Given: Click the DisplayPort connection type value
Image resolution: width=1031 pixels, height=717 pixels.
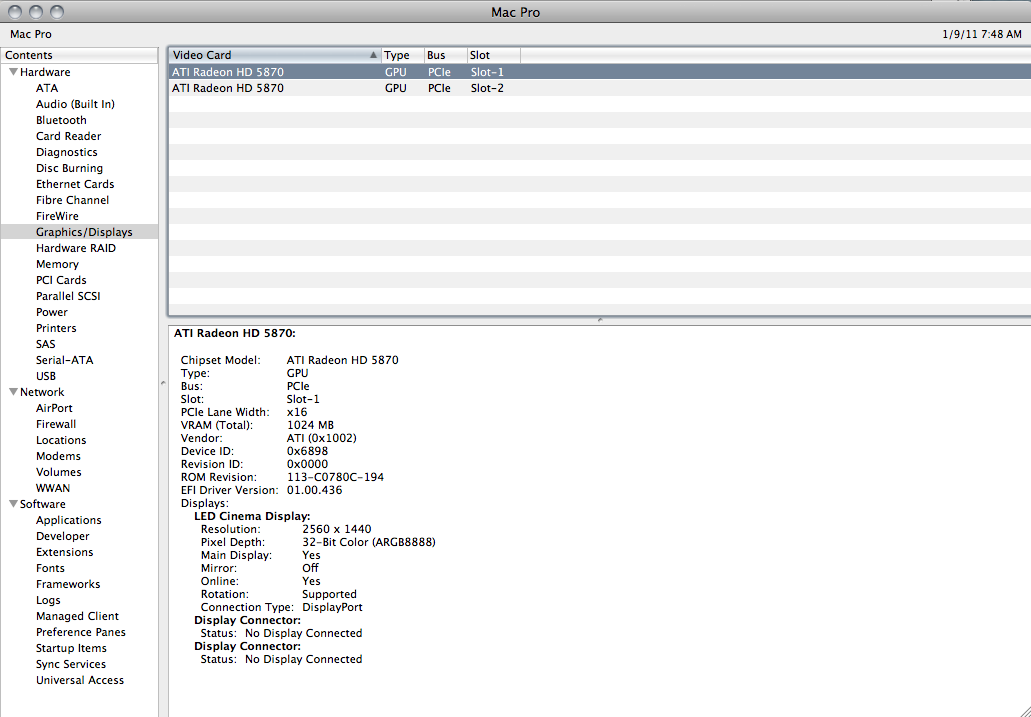Looking at the screenshot, I should click(x=332, y=607).
